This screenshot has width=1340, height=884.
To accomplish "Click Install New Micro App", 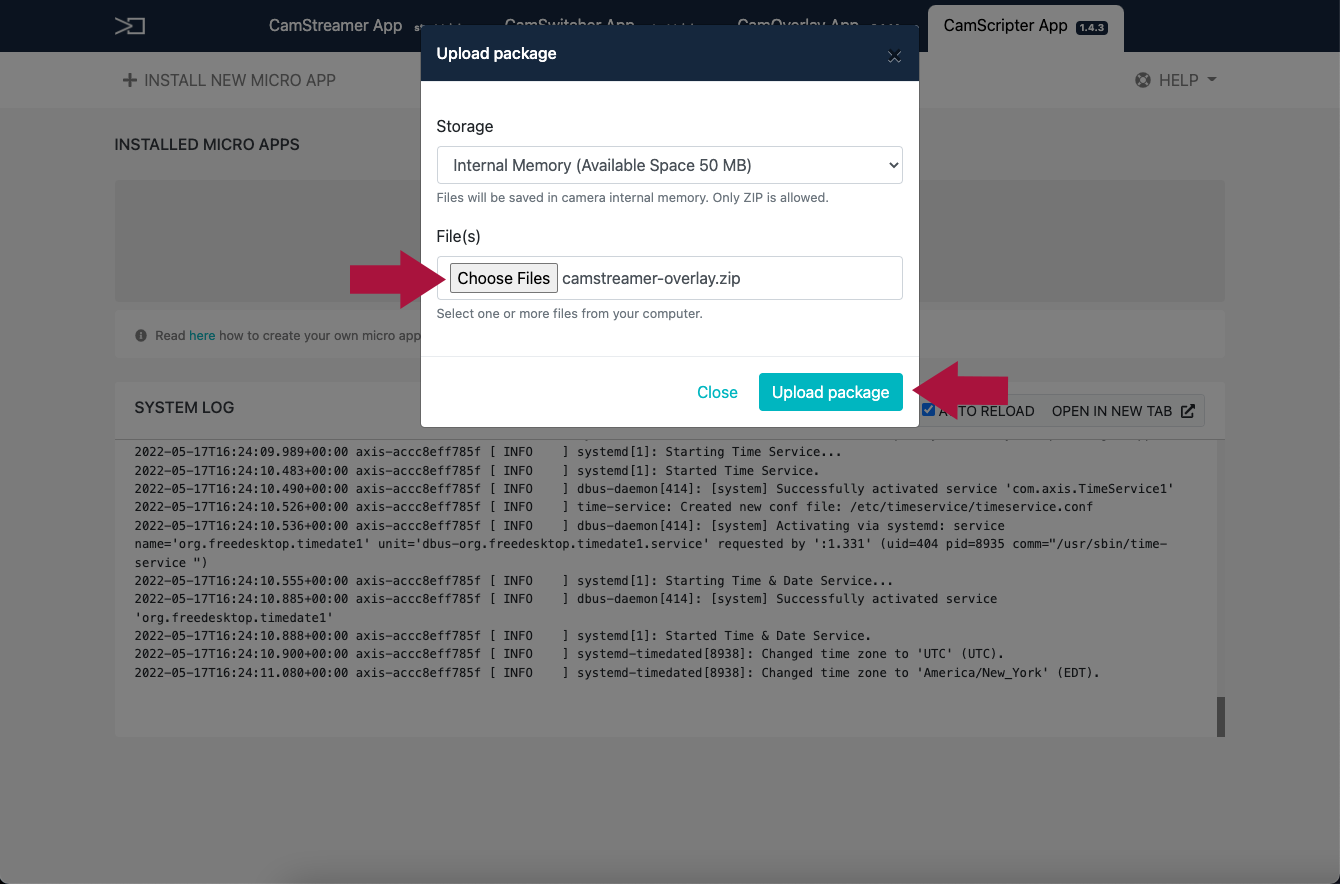I will [229, 80].
